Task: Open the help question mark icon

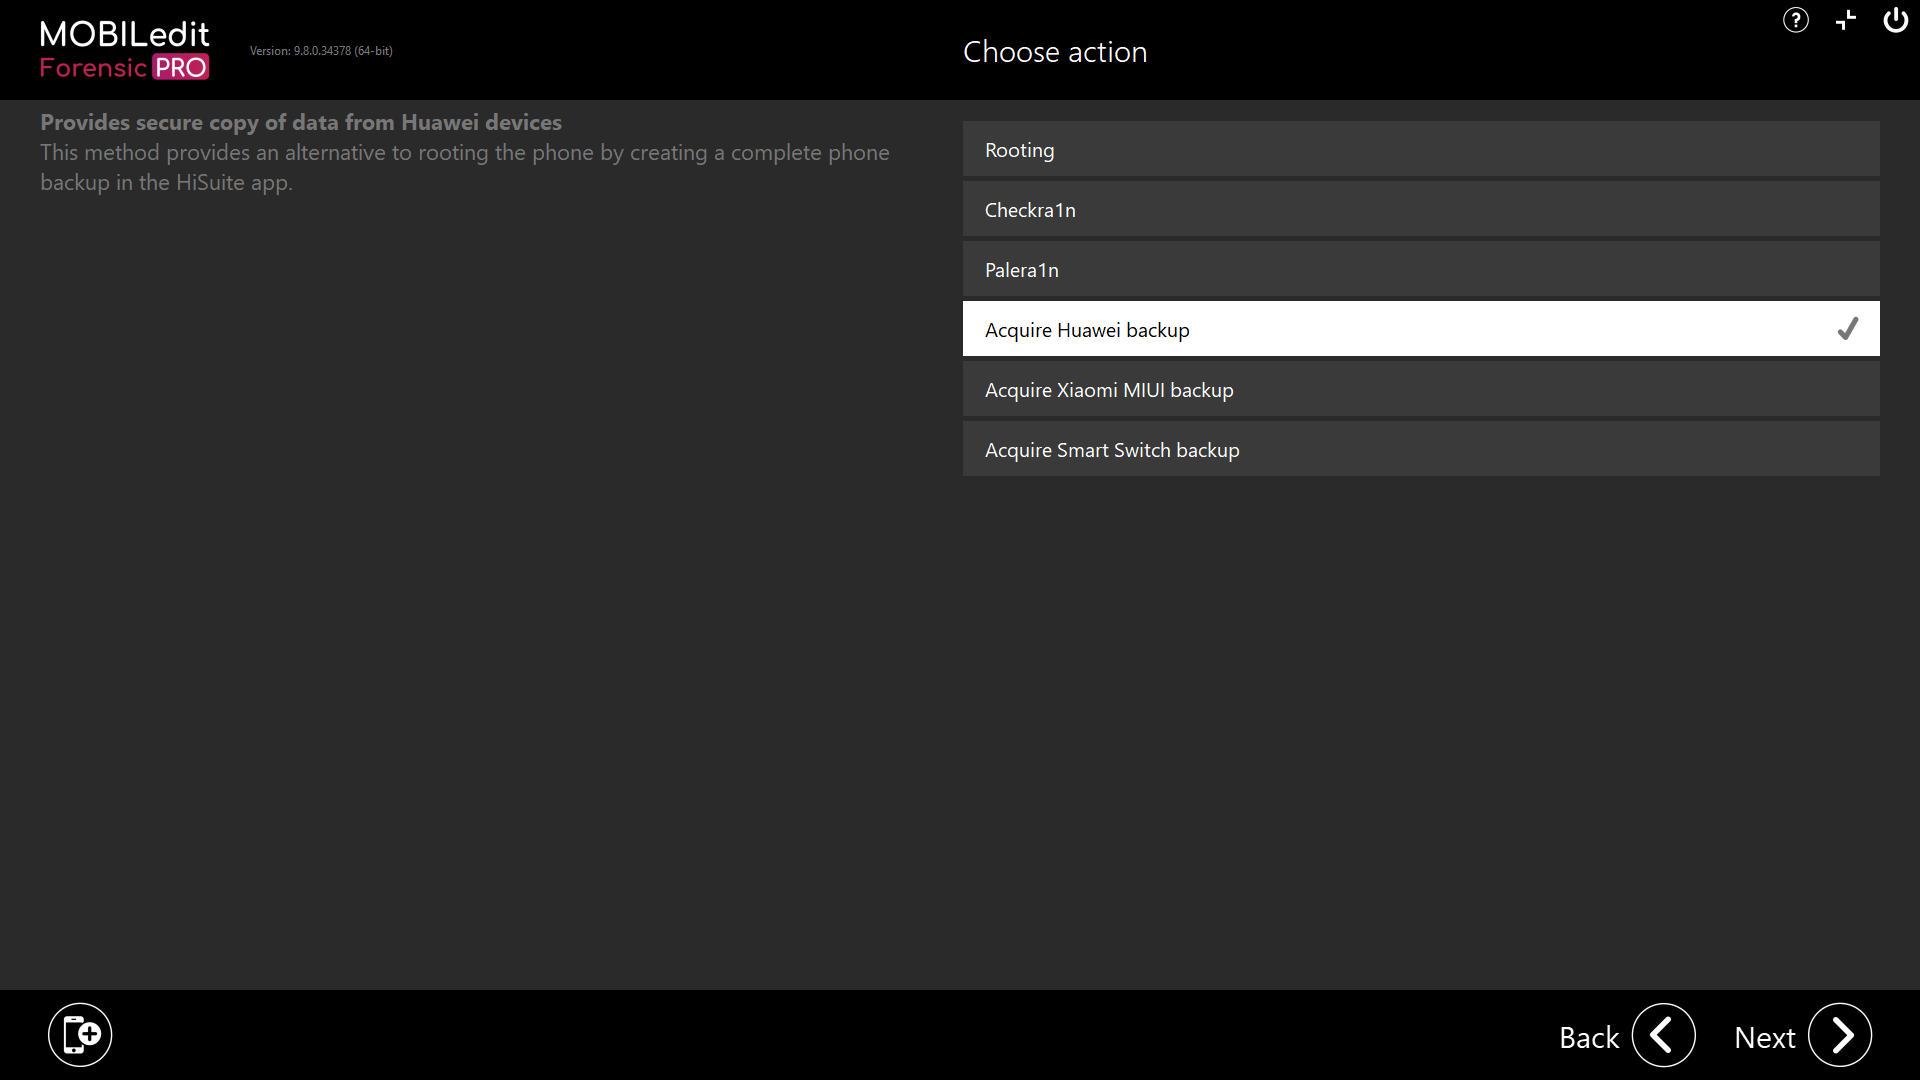Action: click(x=1796, y=20)
